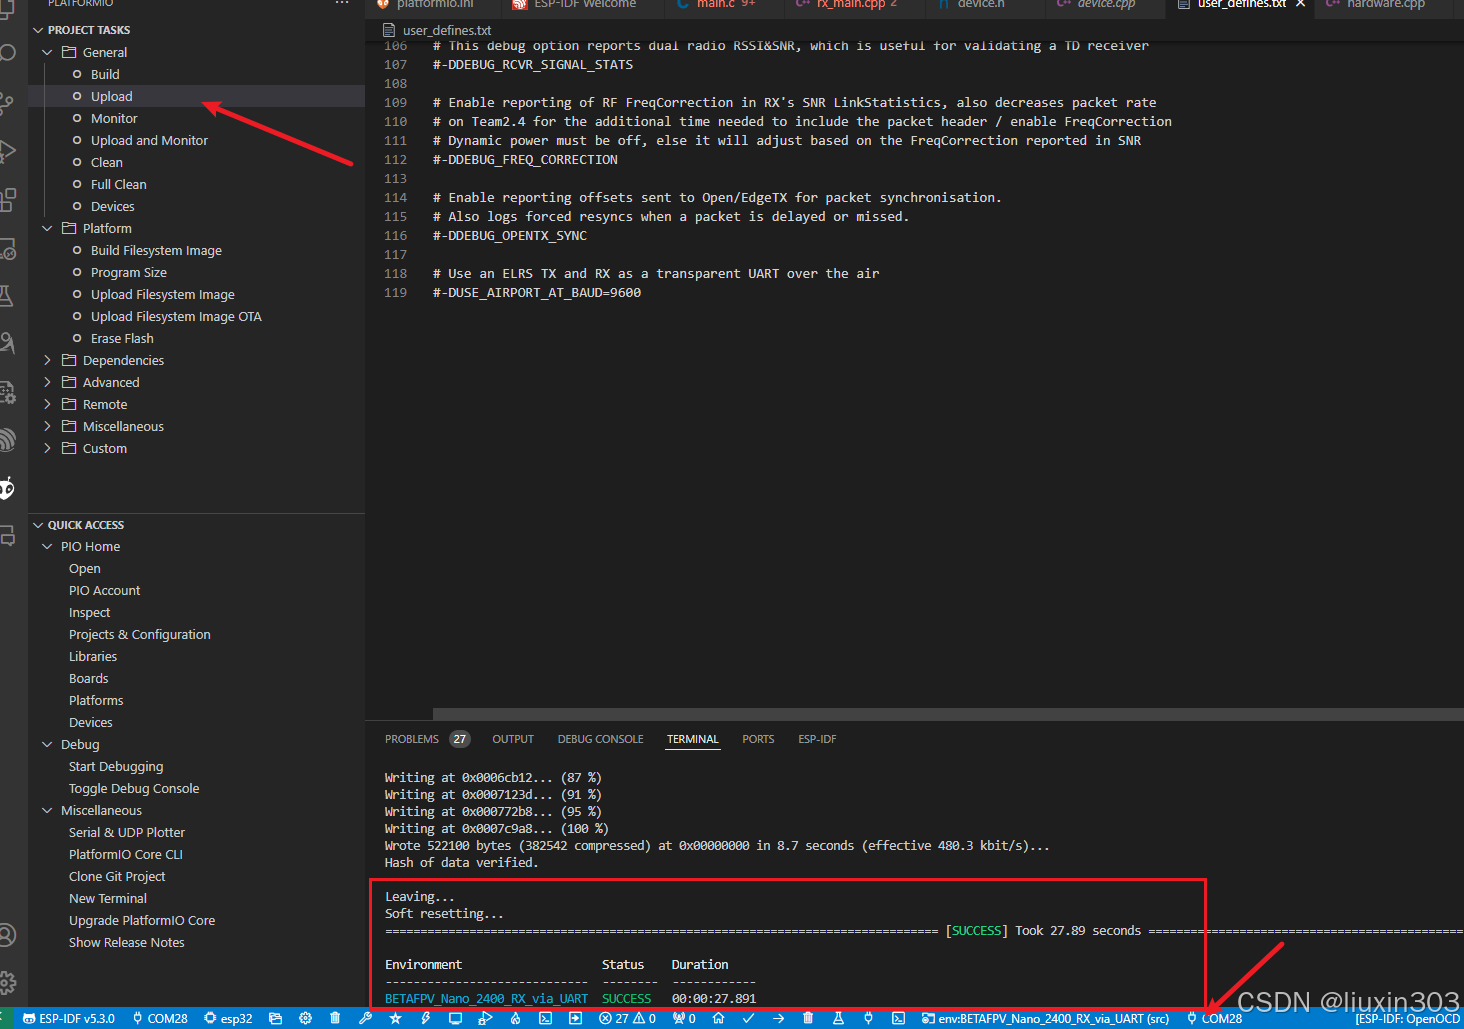This screenshot has height=1029, width=1464.
Task: Open the Search sidebar view
Action: tap(7, 52)
